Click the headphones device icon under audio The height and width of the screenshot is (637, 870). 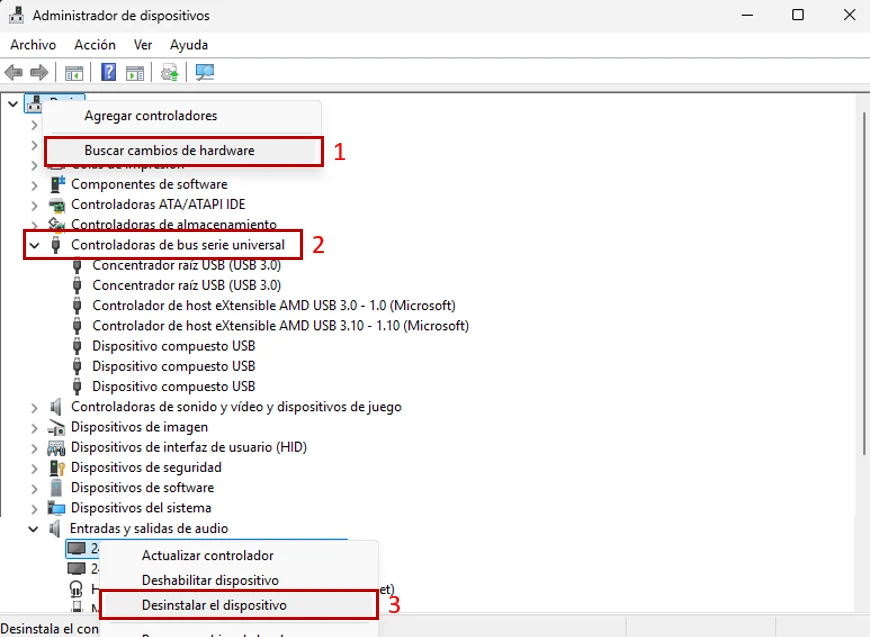(x=76, y=588)
